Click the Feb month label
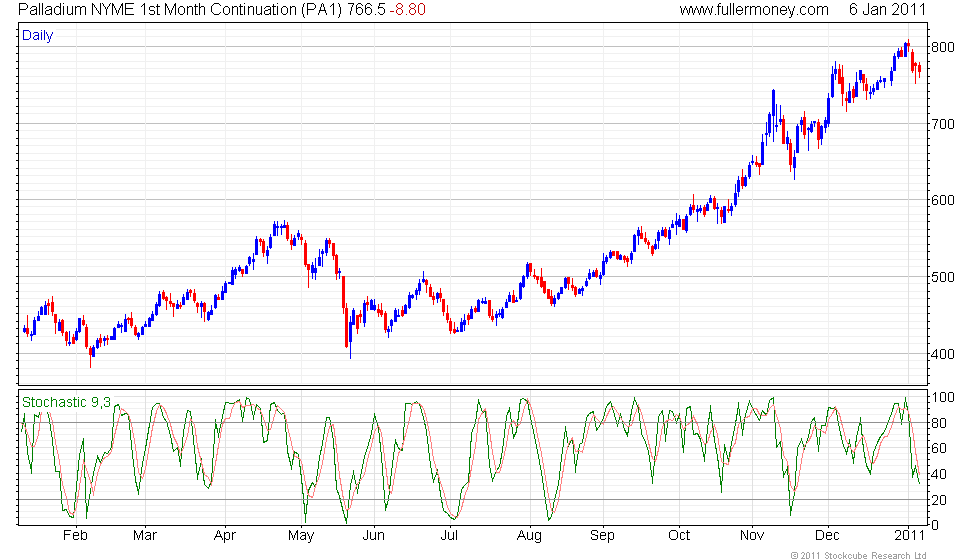 (76, 536)
